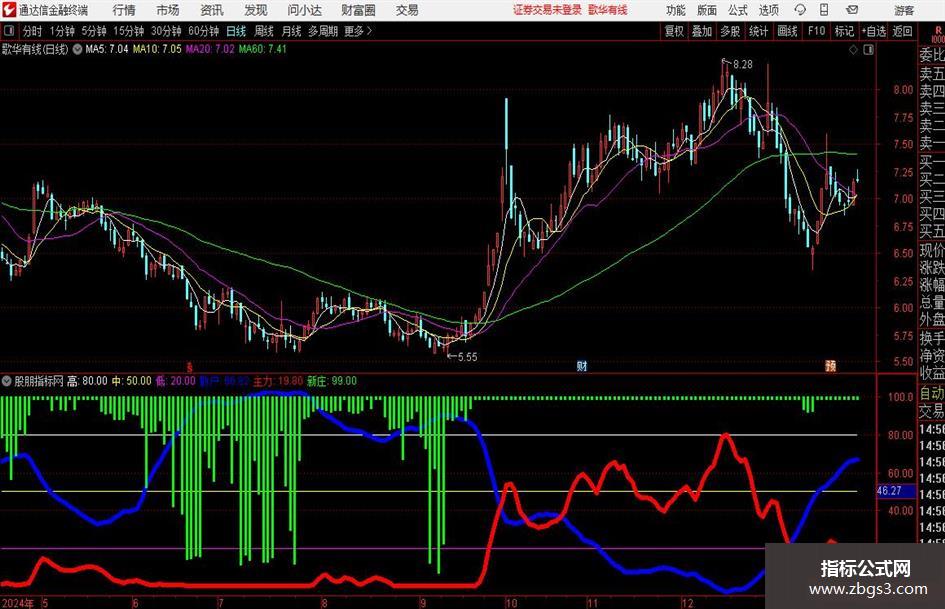Open the 发现 menu
Viewport: 945px width, 609px height.
[256, 10]
